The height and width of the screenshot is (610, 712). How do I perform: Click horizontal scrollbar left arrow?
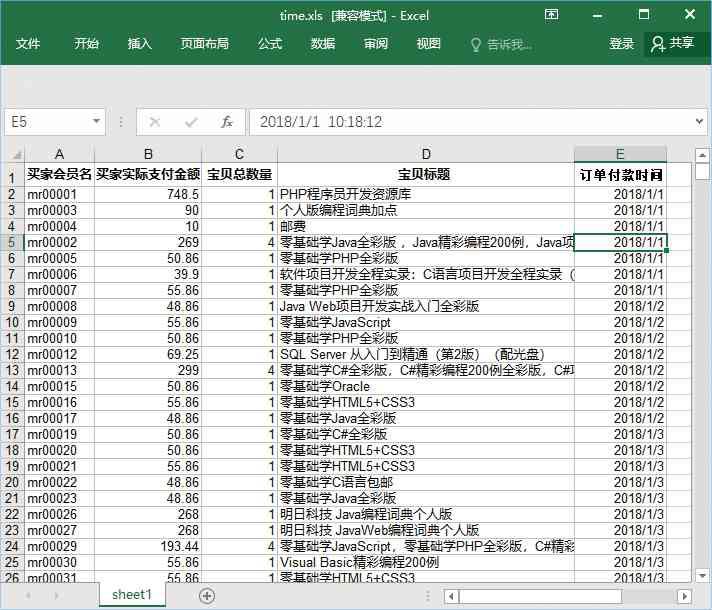coord(451,595)
